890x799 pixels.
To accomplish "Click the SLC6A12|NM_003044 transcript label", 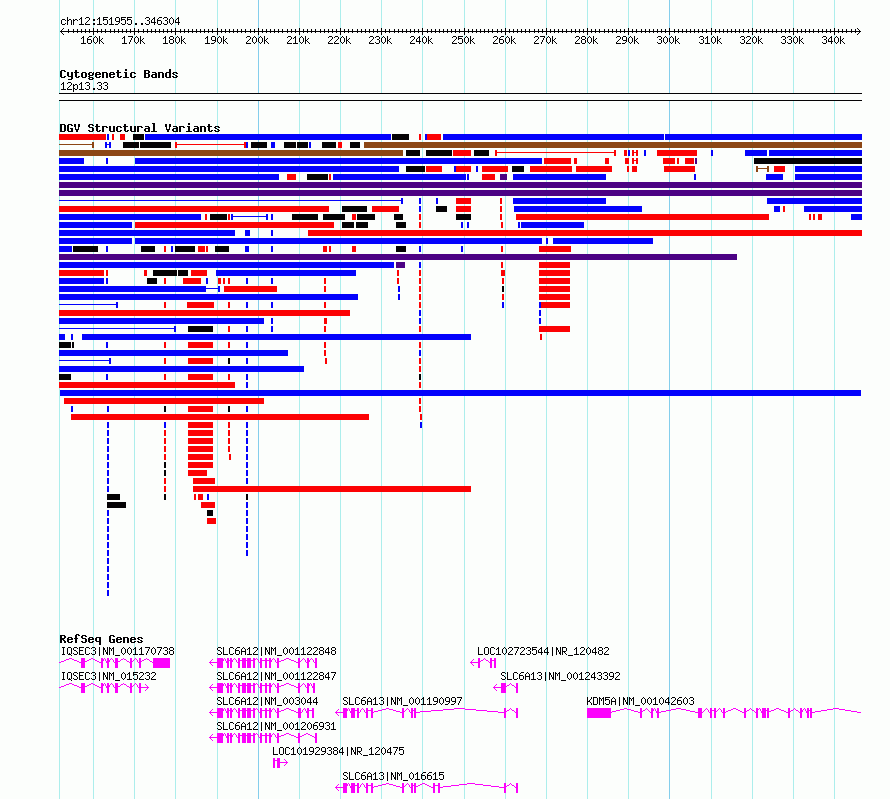I will coord(267,701).
